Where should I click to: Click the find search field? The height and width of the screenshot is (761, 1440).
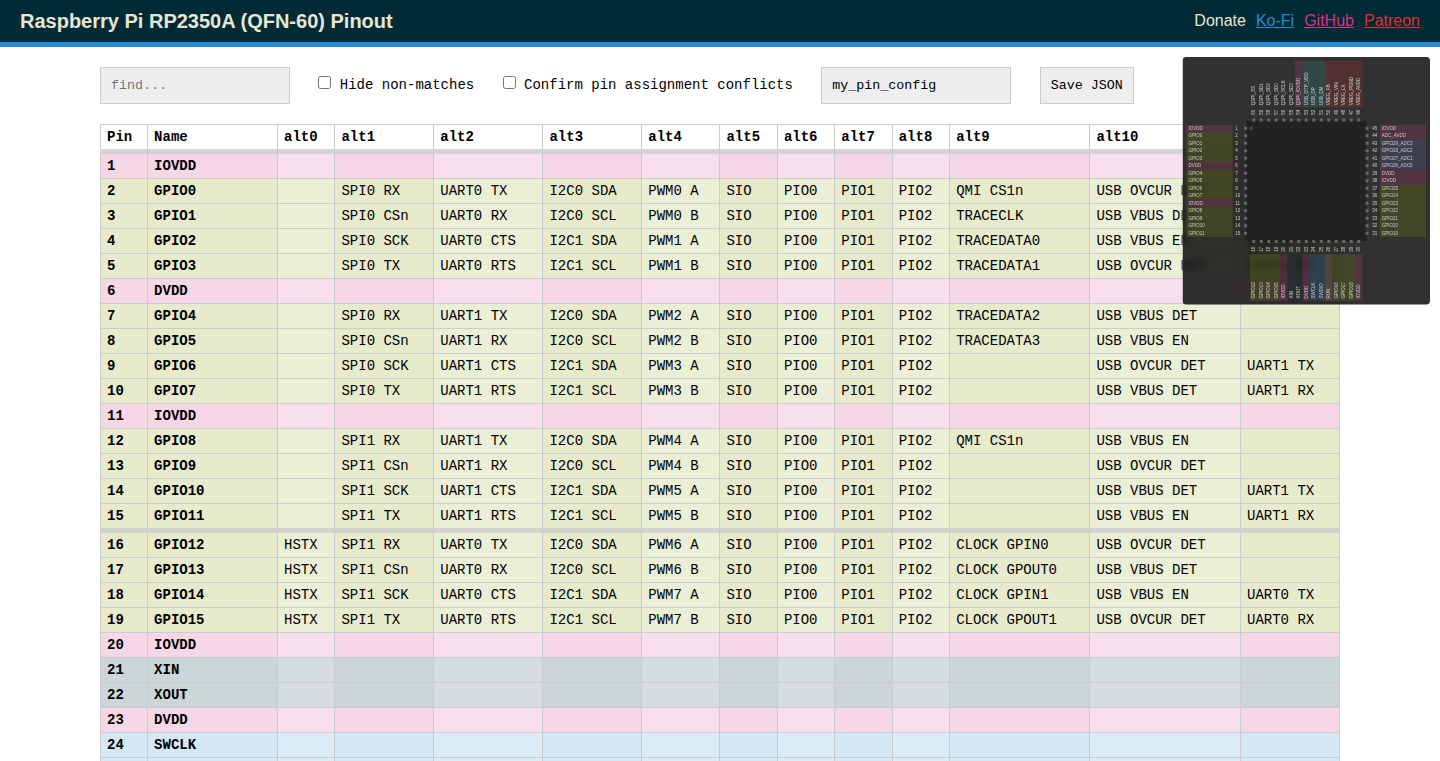[195, 85]
